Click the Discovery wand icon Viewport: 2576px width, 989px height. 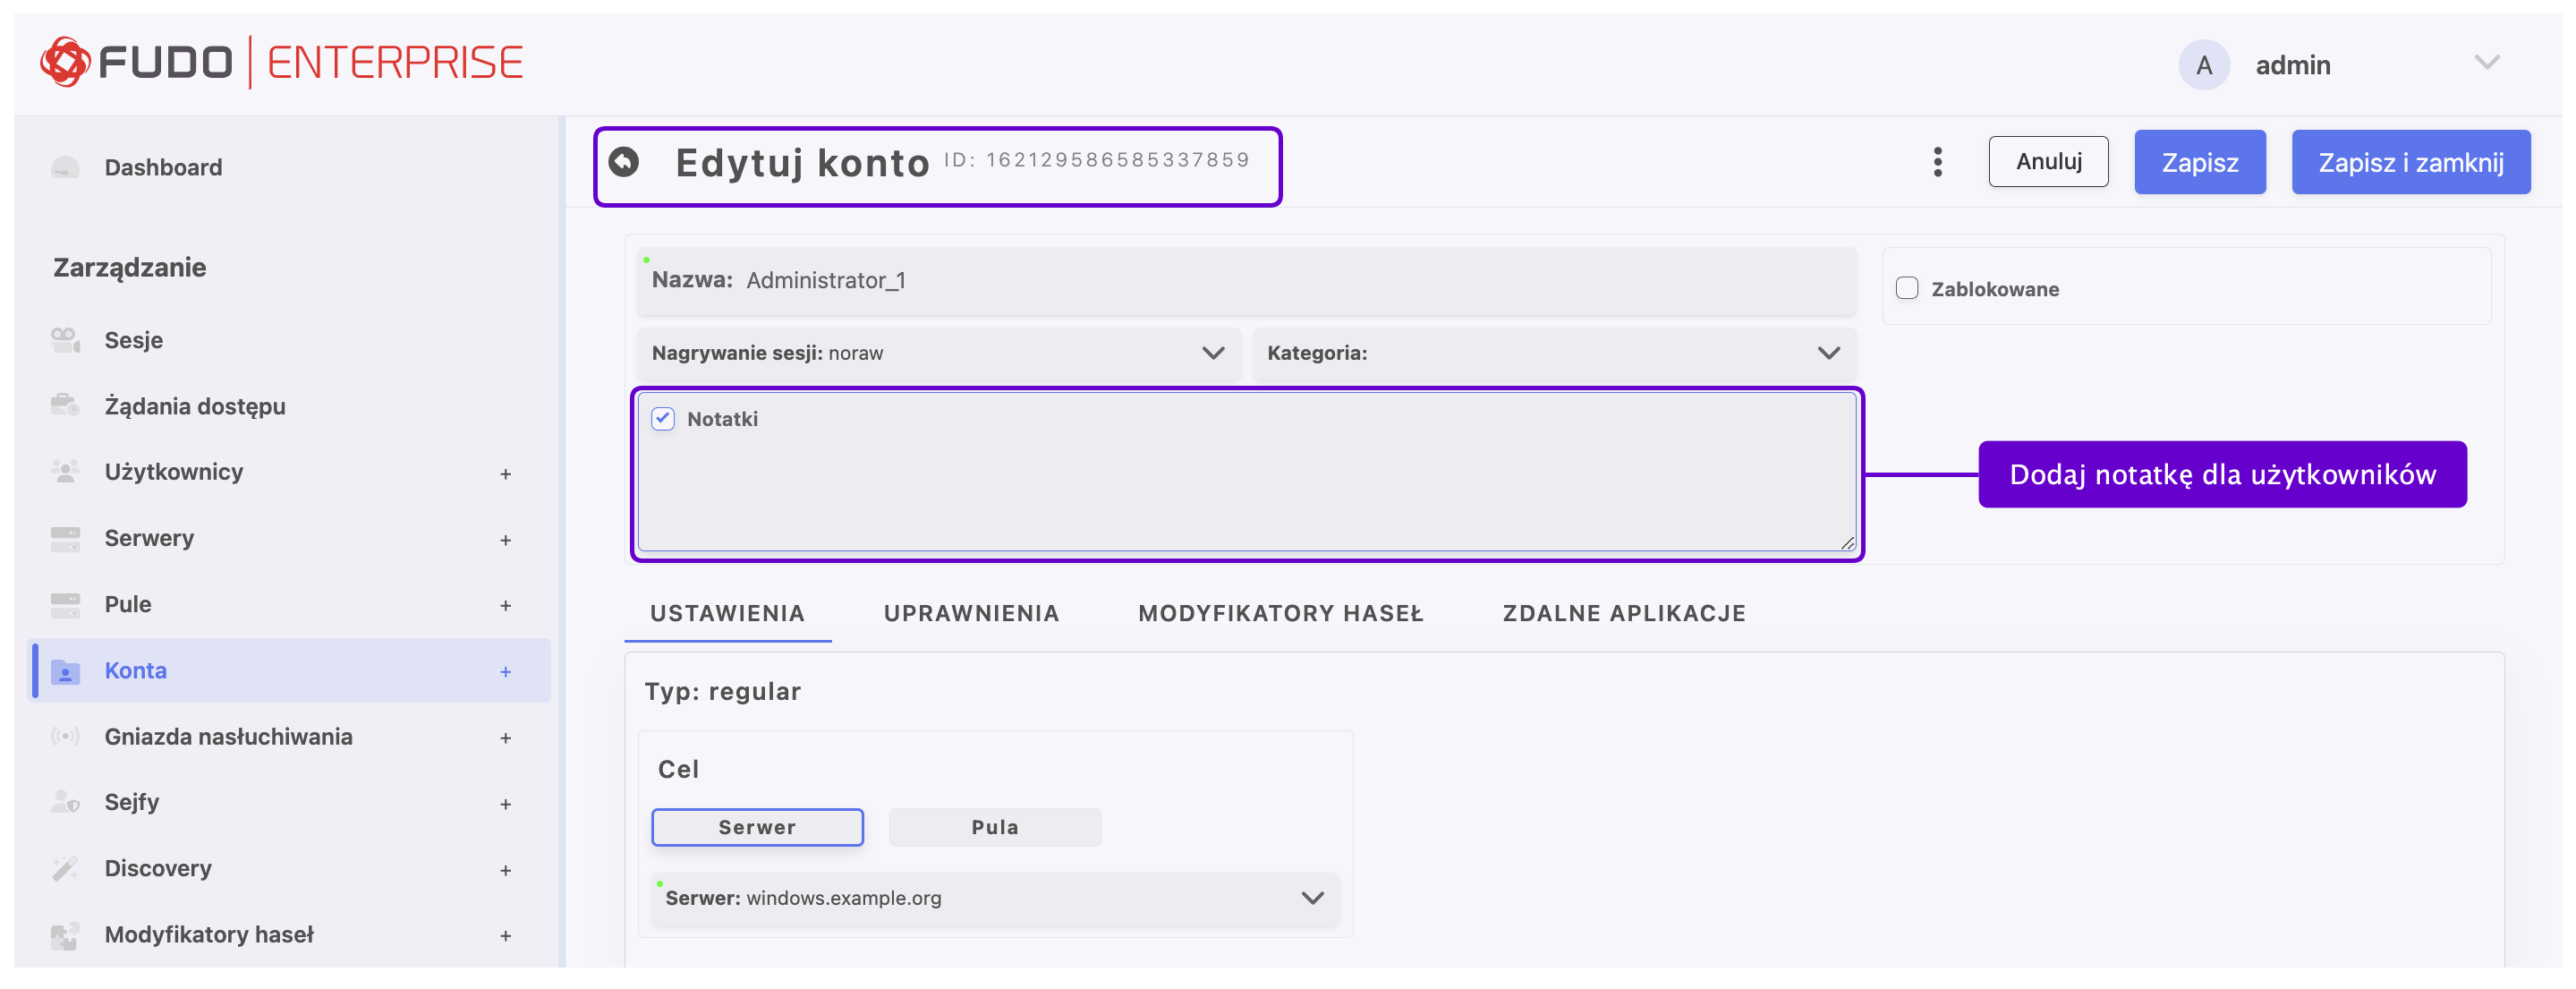point(66,868)
